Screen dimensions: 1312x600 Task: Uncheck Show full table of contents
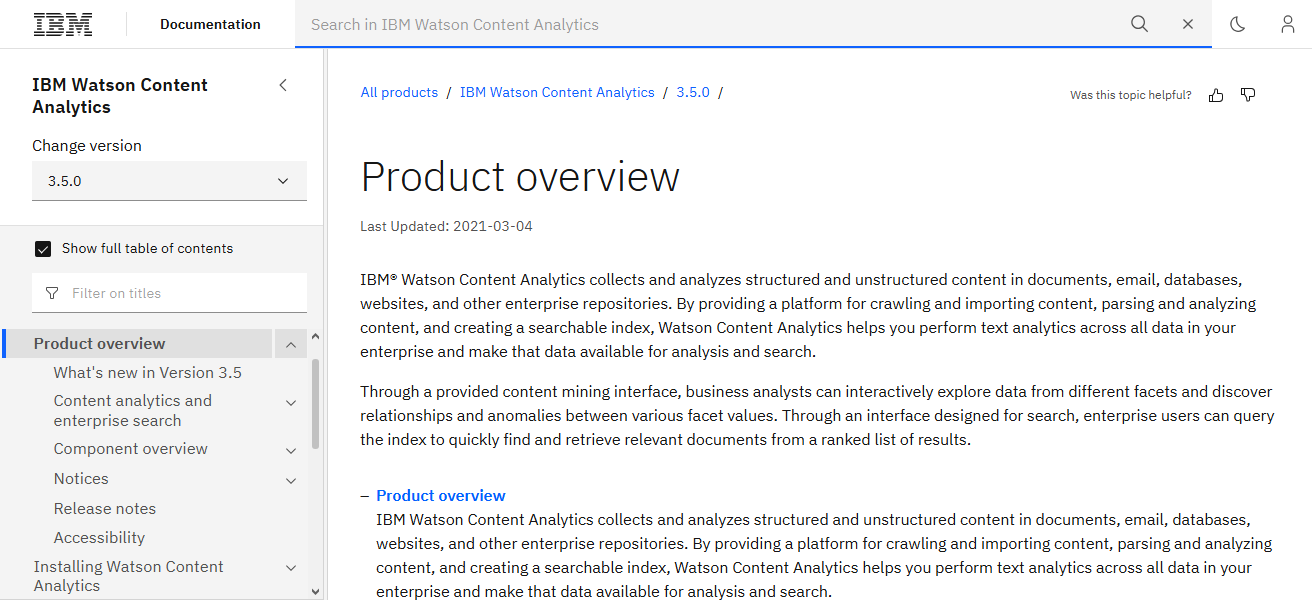point(42,248)
